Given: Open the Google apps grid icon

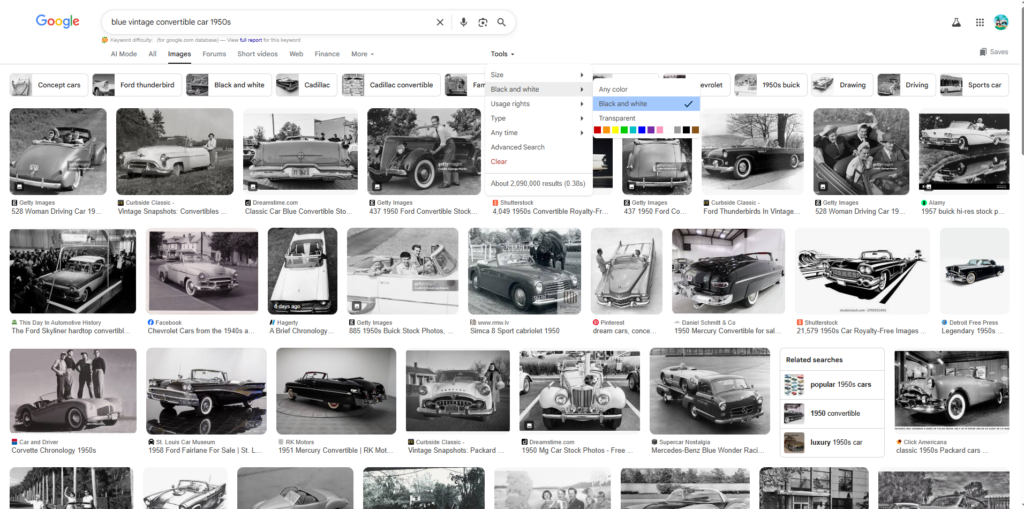Looking at the screenshot, I should click(x=980, y=22).
